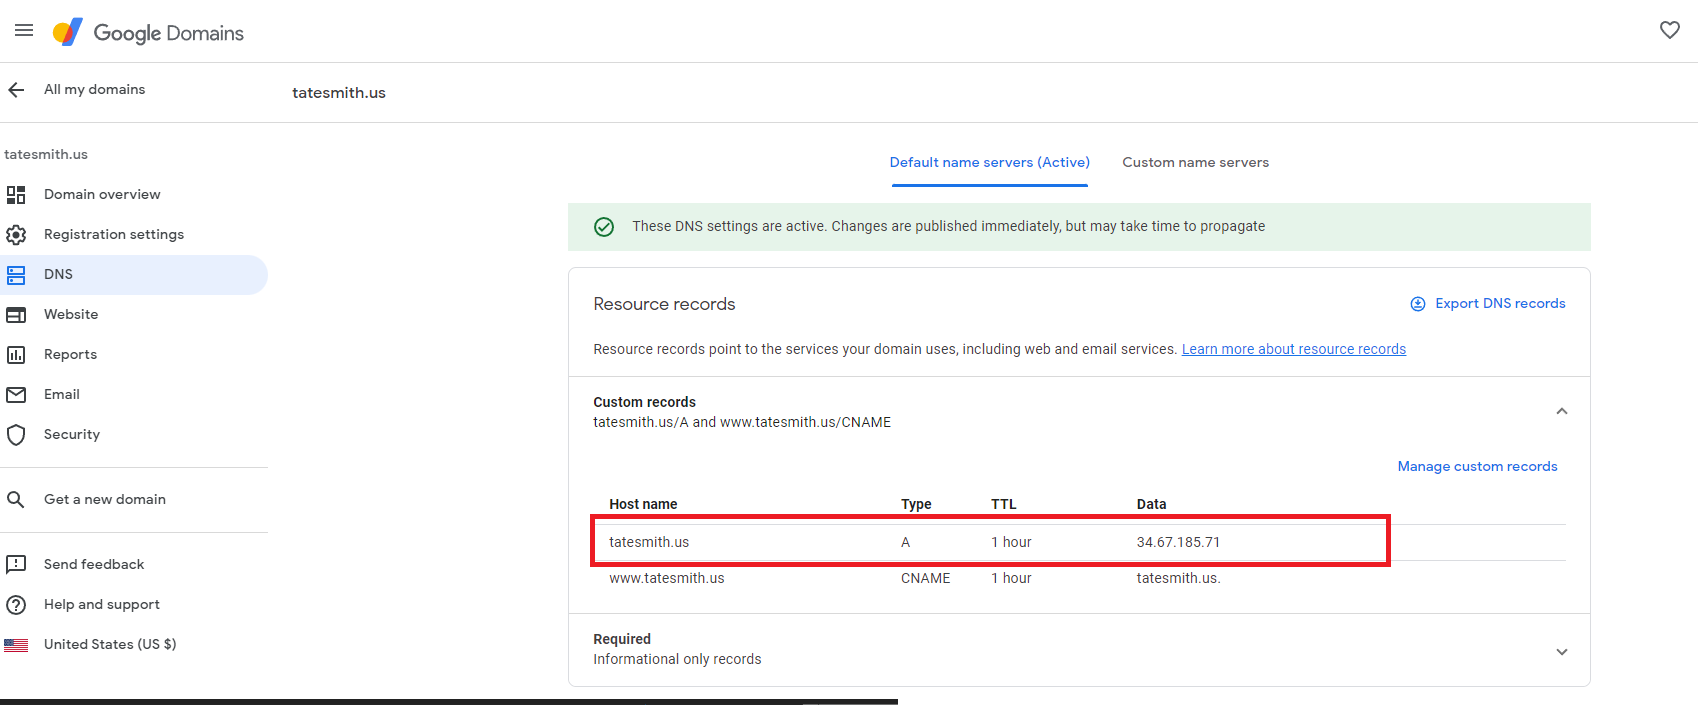
Task: Select Default name servers (Active) tab
Action: coord(989,162)
